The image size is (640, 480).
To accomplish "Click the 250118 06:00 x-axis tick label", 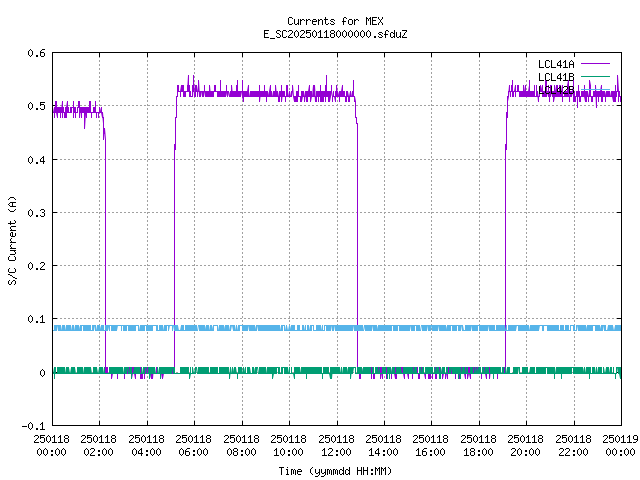I will pyautogui.click(x=194, y=446).
